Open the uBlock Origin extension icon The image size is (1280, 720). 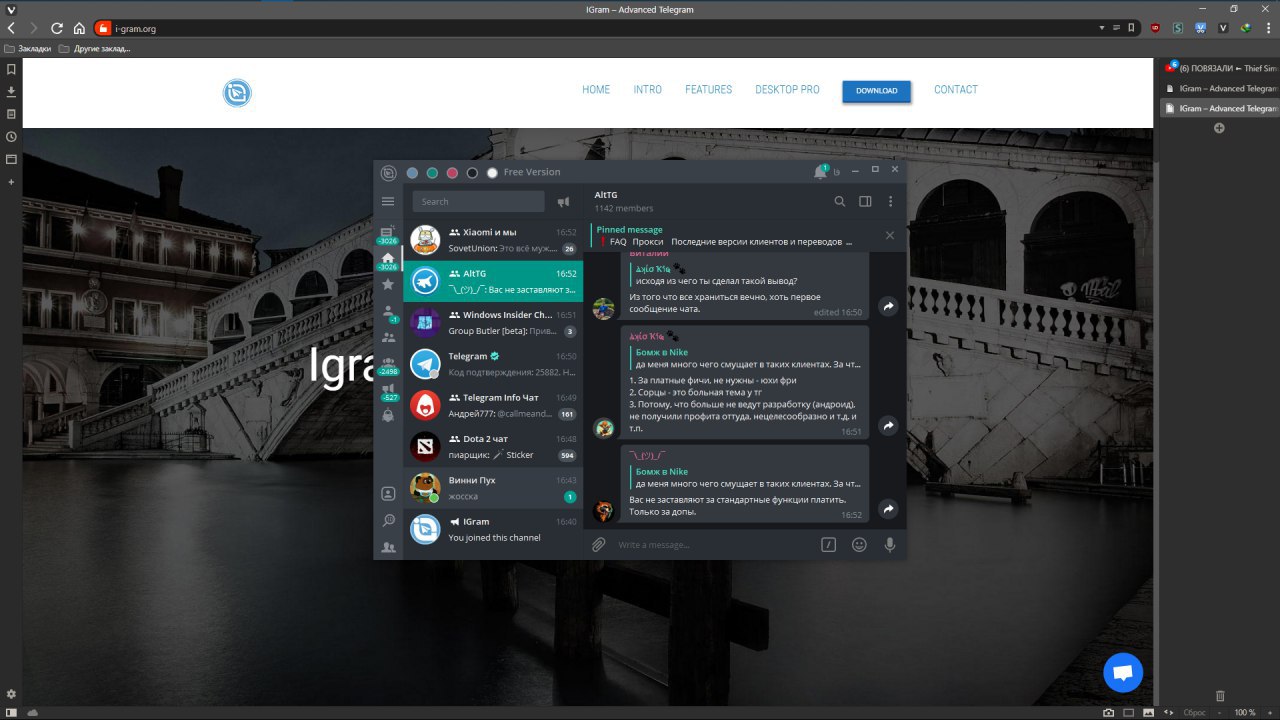[x=1155, y=28]
